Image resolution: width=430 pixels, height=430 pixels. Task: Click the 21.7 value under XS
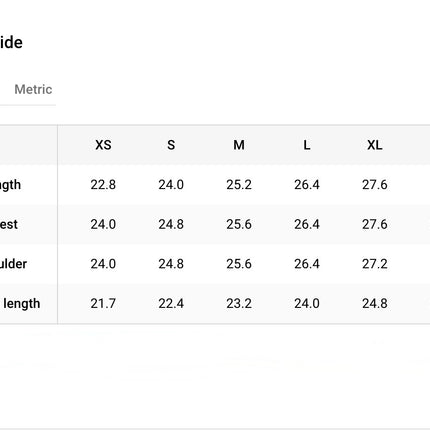(103, 304)
